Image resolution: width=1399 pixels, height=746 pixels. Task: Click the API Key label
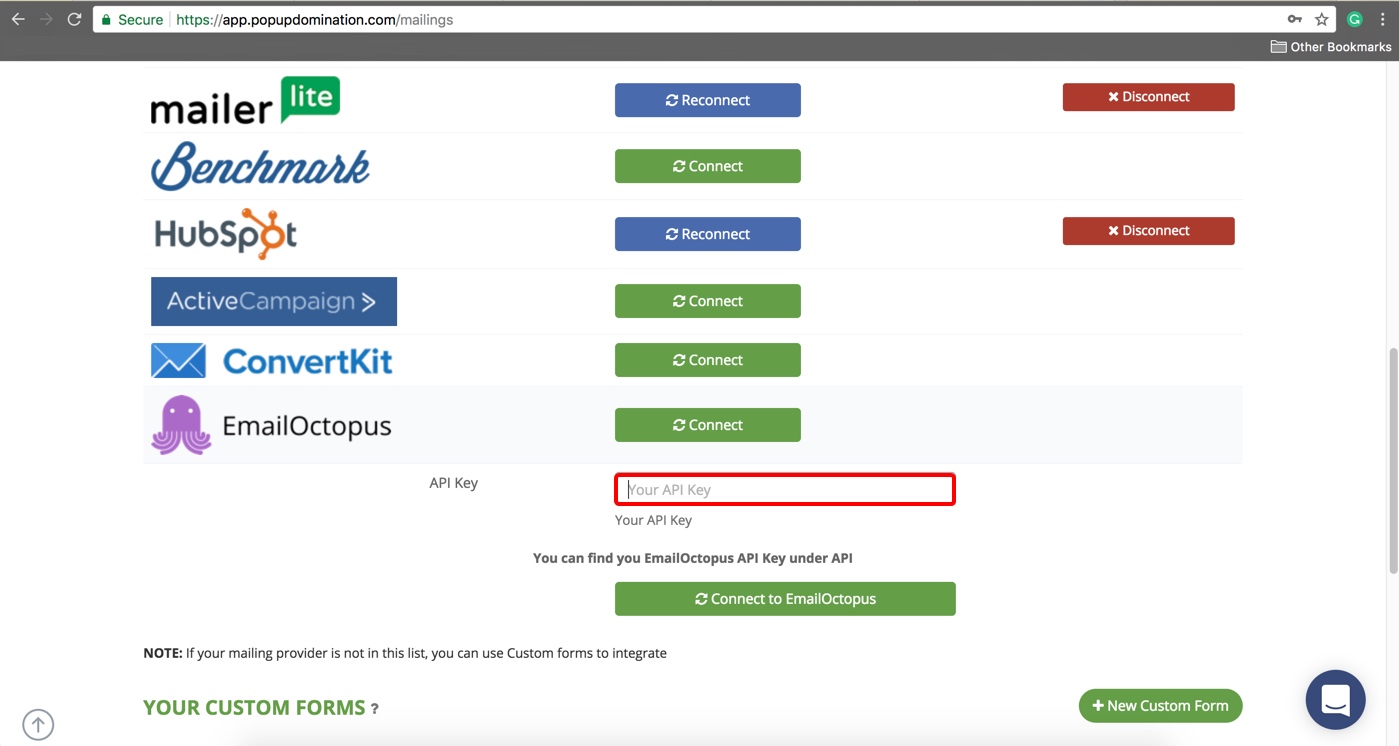pos(453,483)
